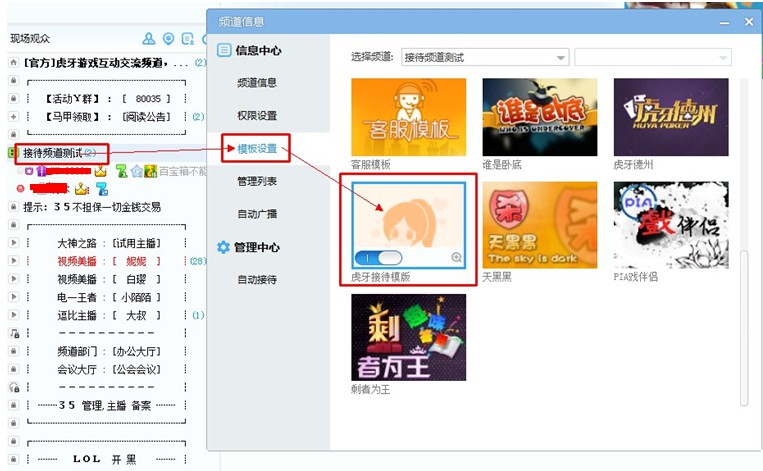The height and width of the screenshot is (471, 763).
Task: Open 自动广播 in the sidebar
Action: pyautogui.click(x=257, y=214)
